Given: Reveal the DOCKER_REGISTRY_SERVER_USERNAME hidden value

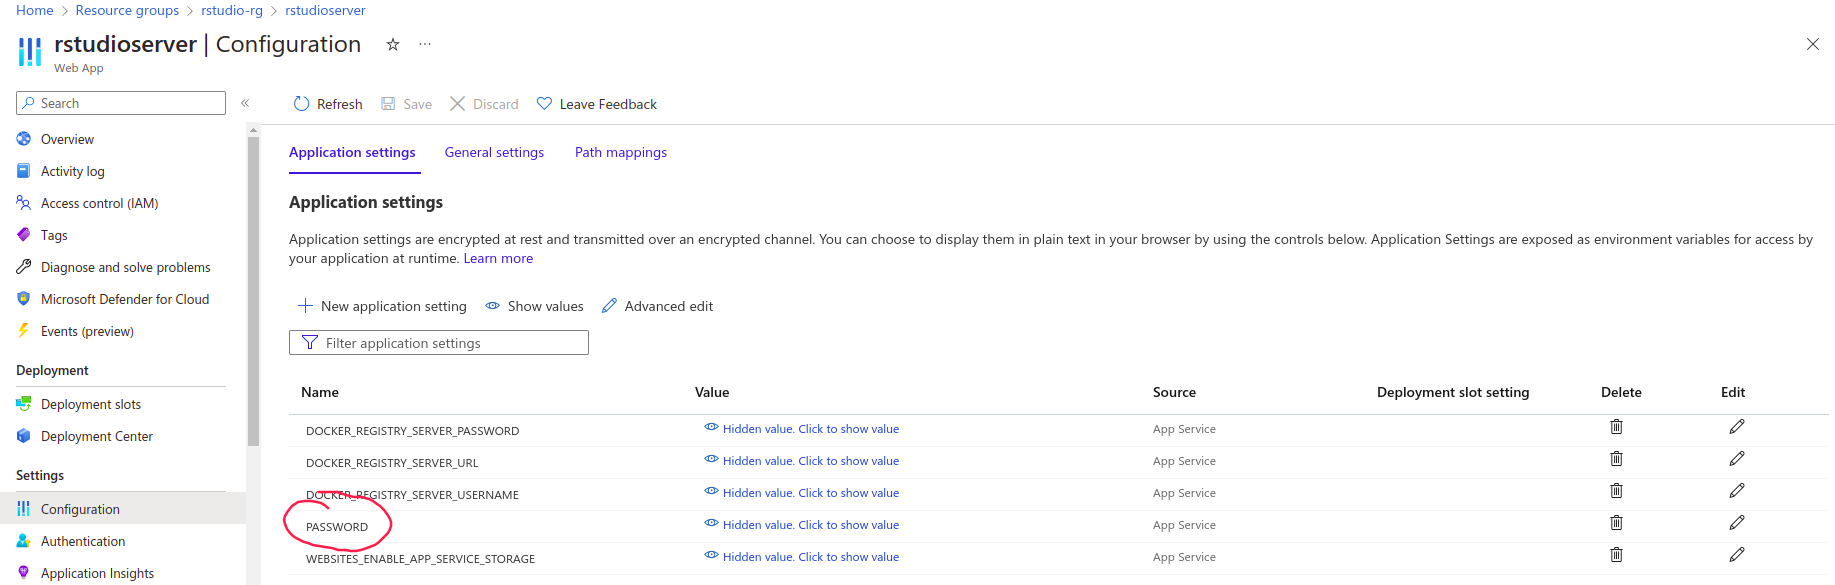Looking at the screenshot, I should [x=801, y=493].
